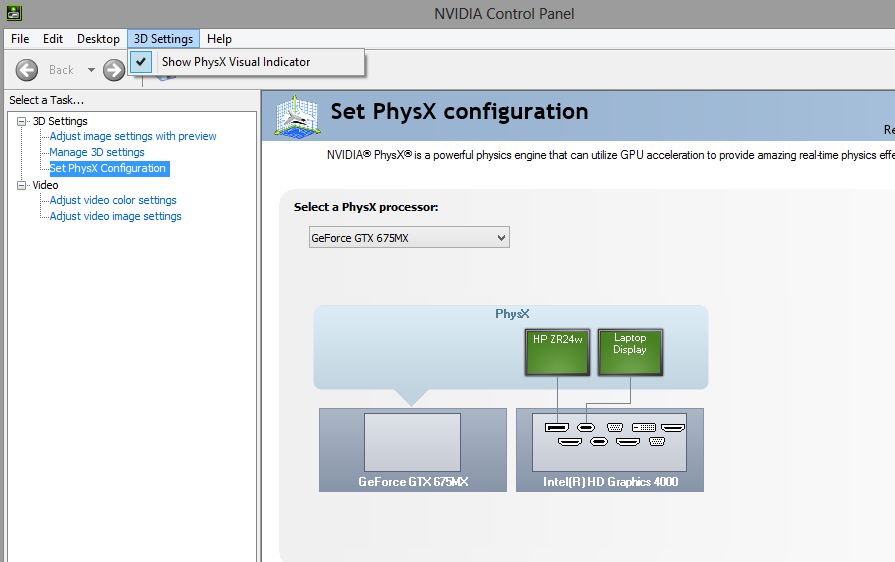
Task: Open the Back history dropdown arrow
Action: pyautogui.click(x=91, y=70)
